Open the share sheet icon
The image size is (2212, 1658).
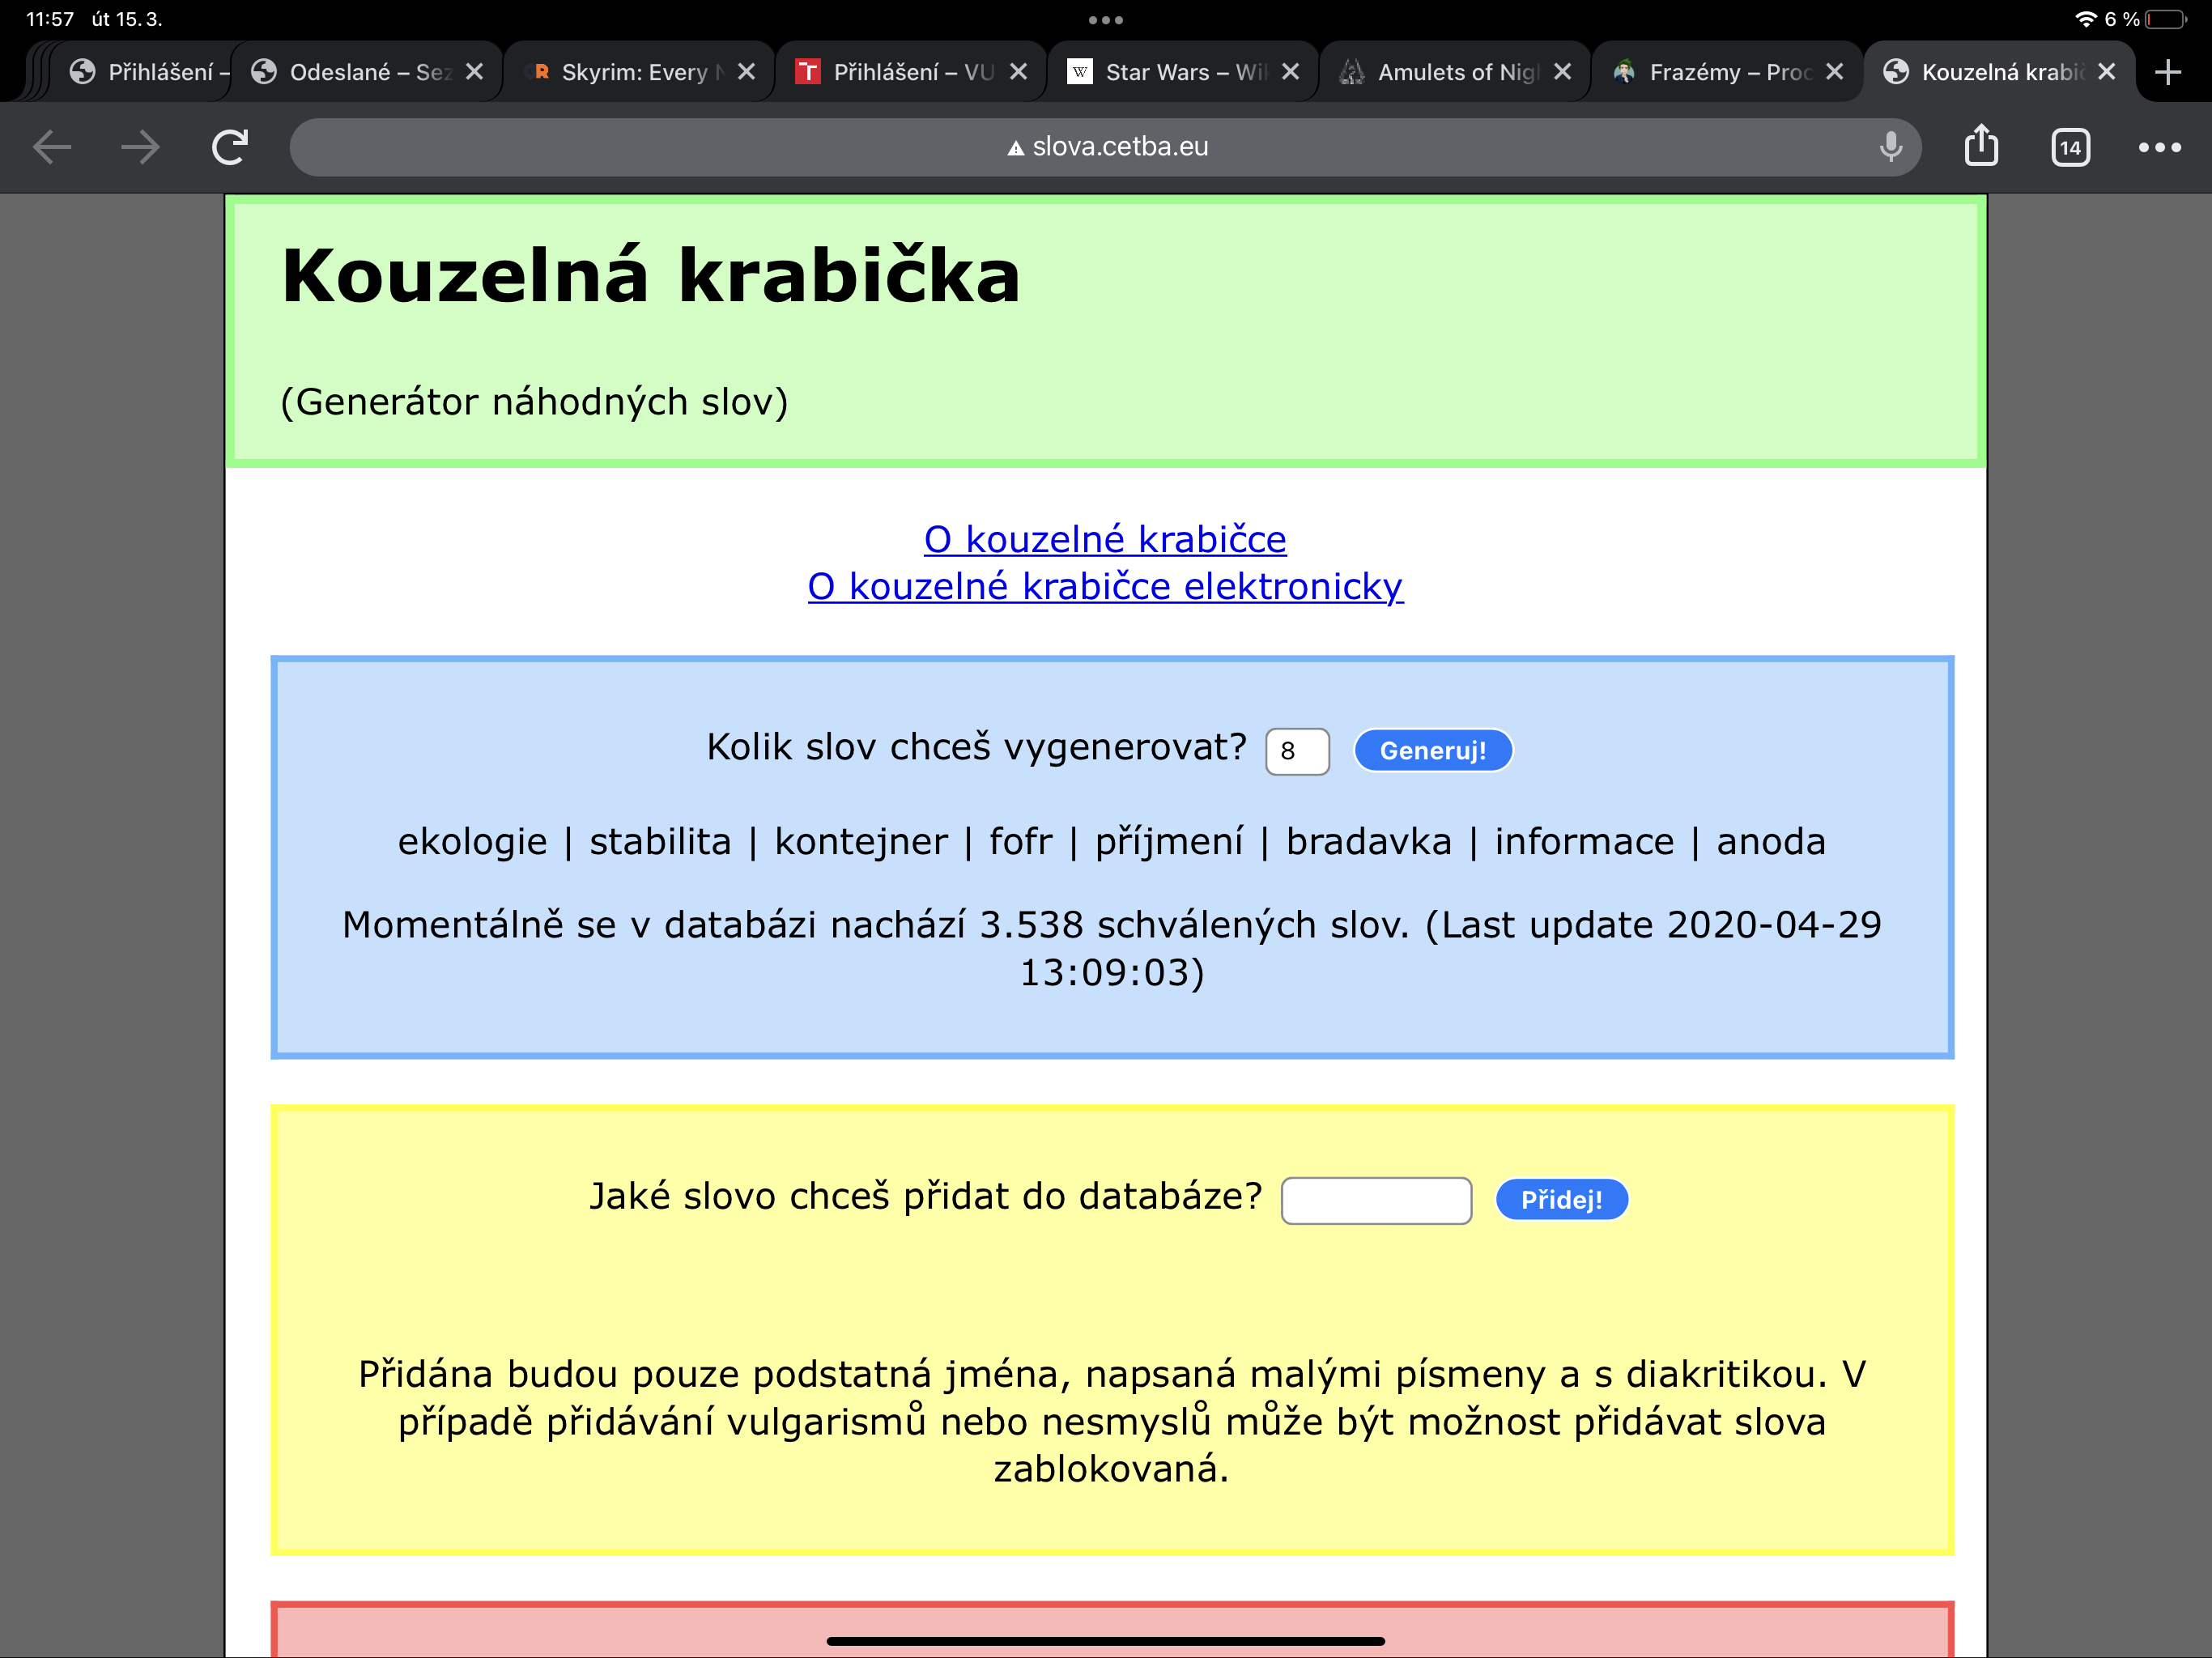[x=1981, y=145]
